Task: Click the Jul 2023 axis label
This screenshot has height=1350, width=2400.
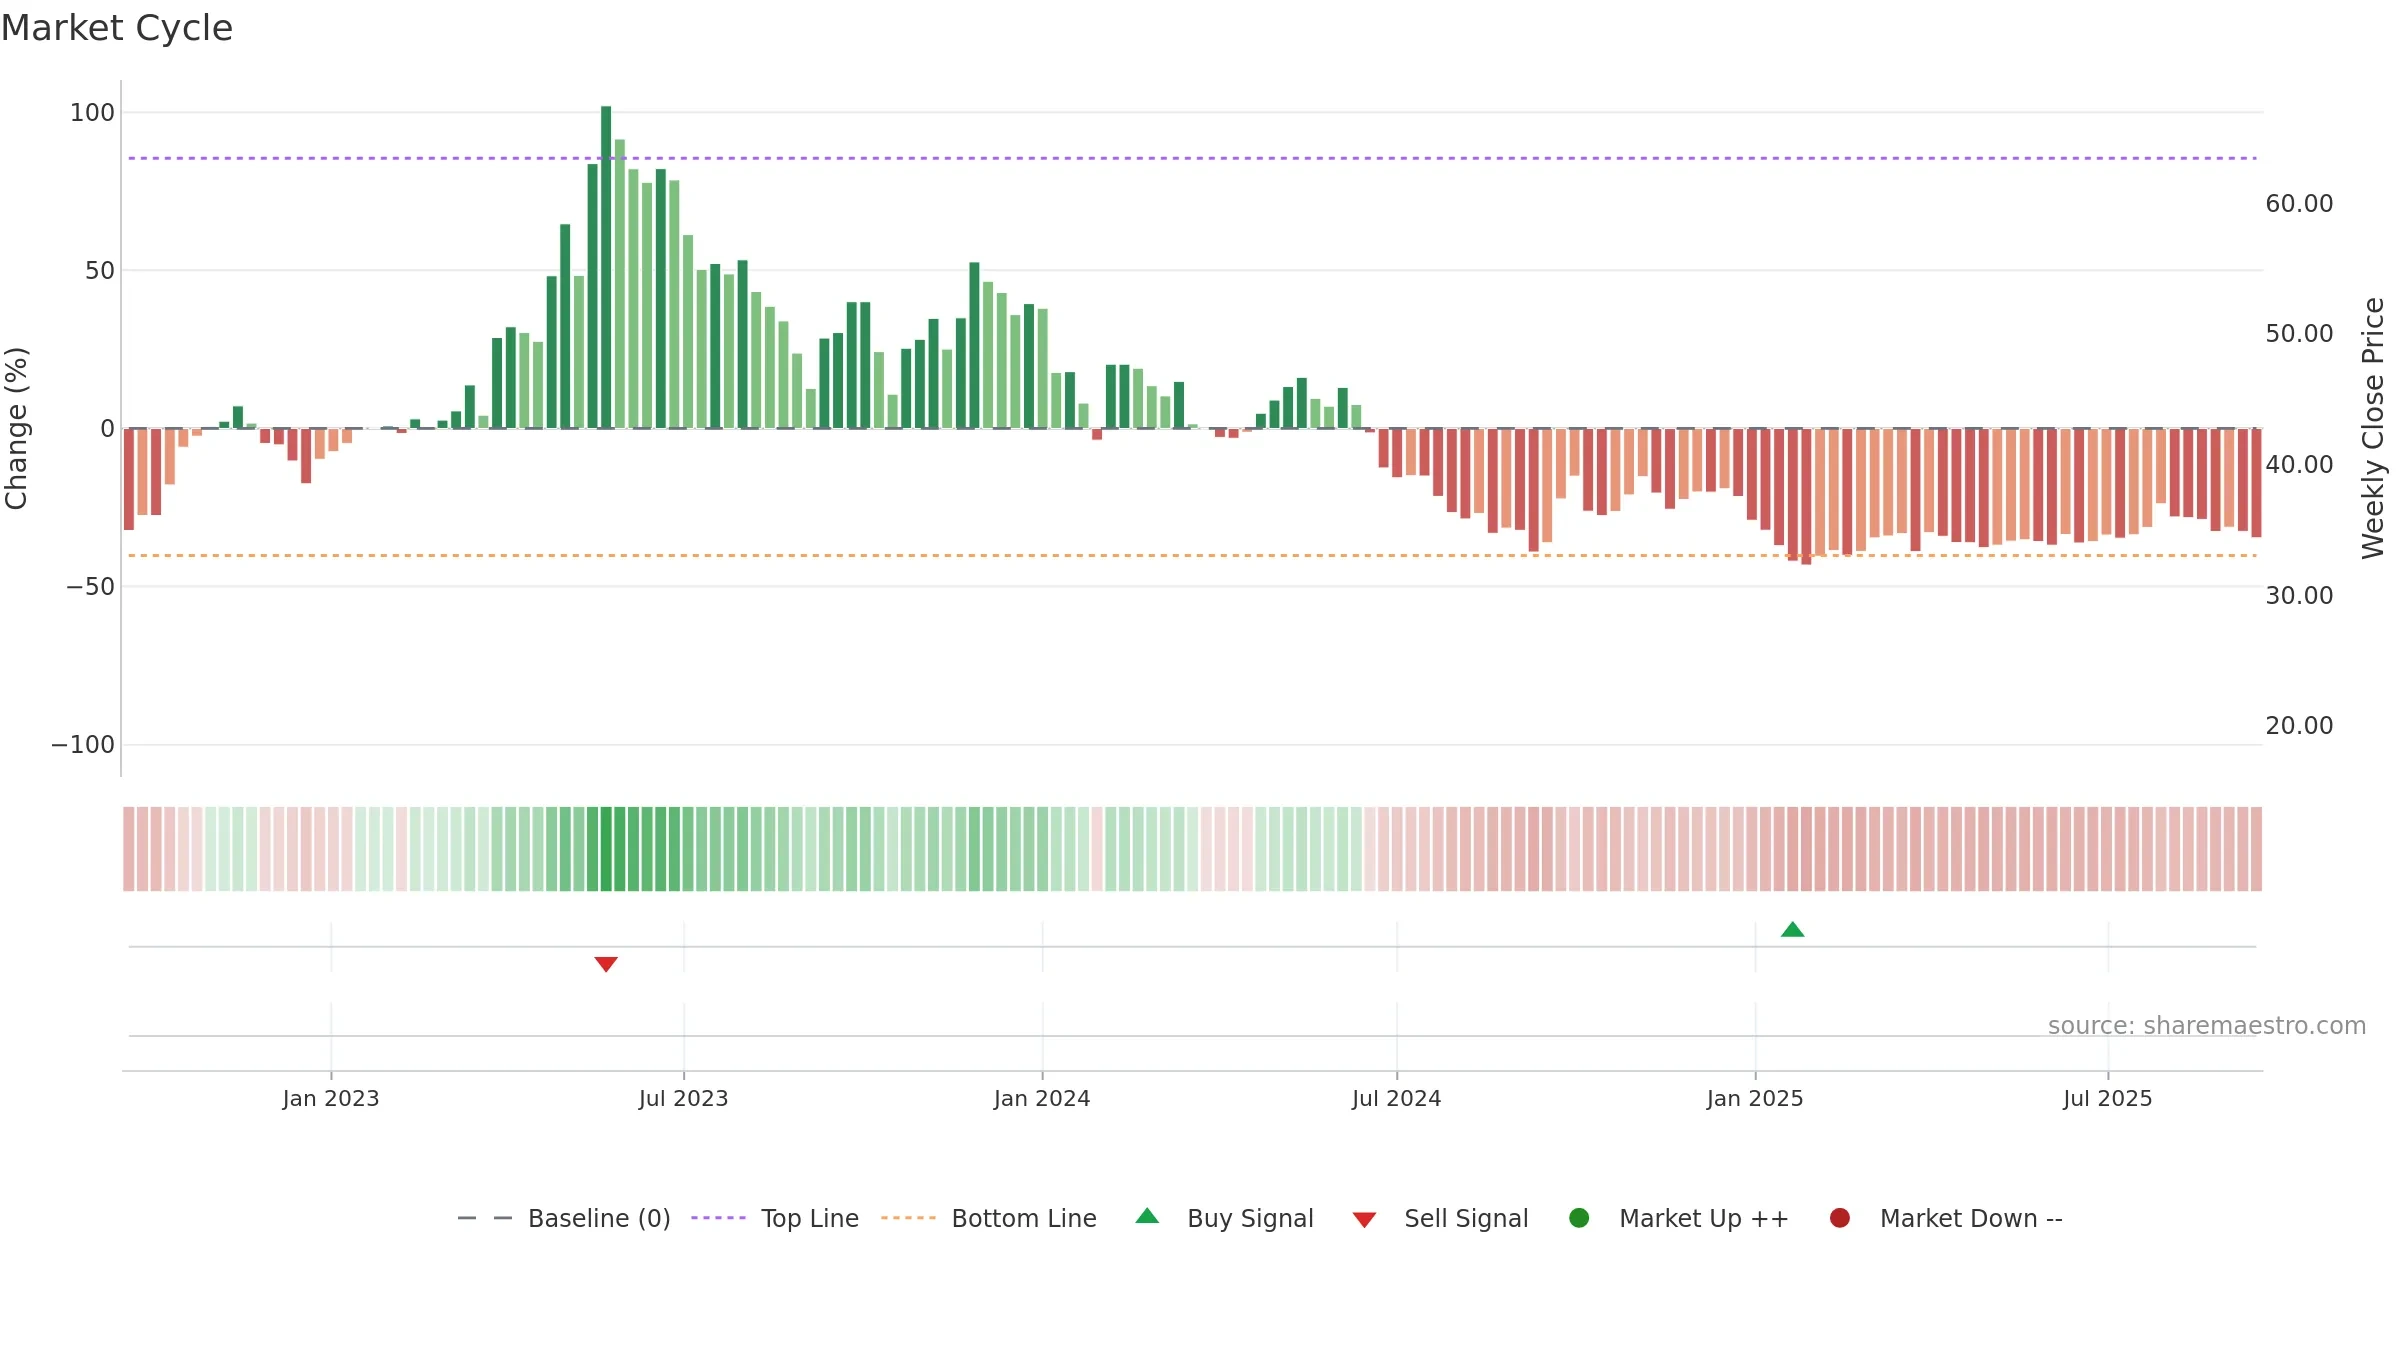Action: (x=684, y=1099)
